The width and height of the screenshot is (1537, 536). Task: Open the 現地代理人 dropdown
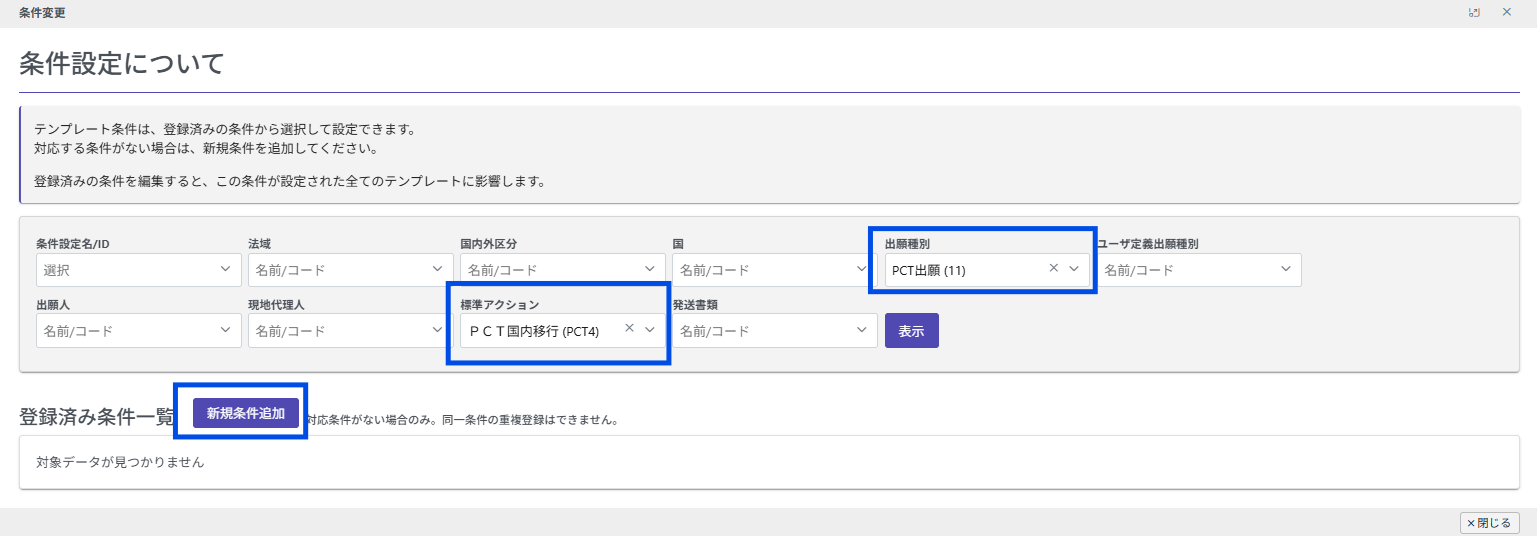[x=437, y=330]
